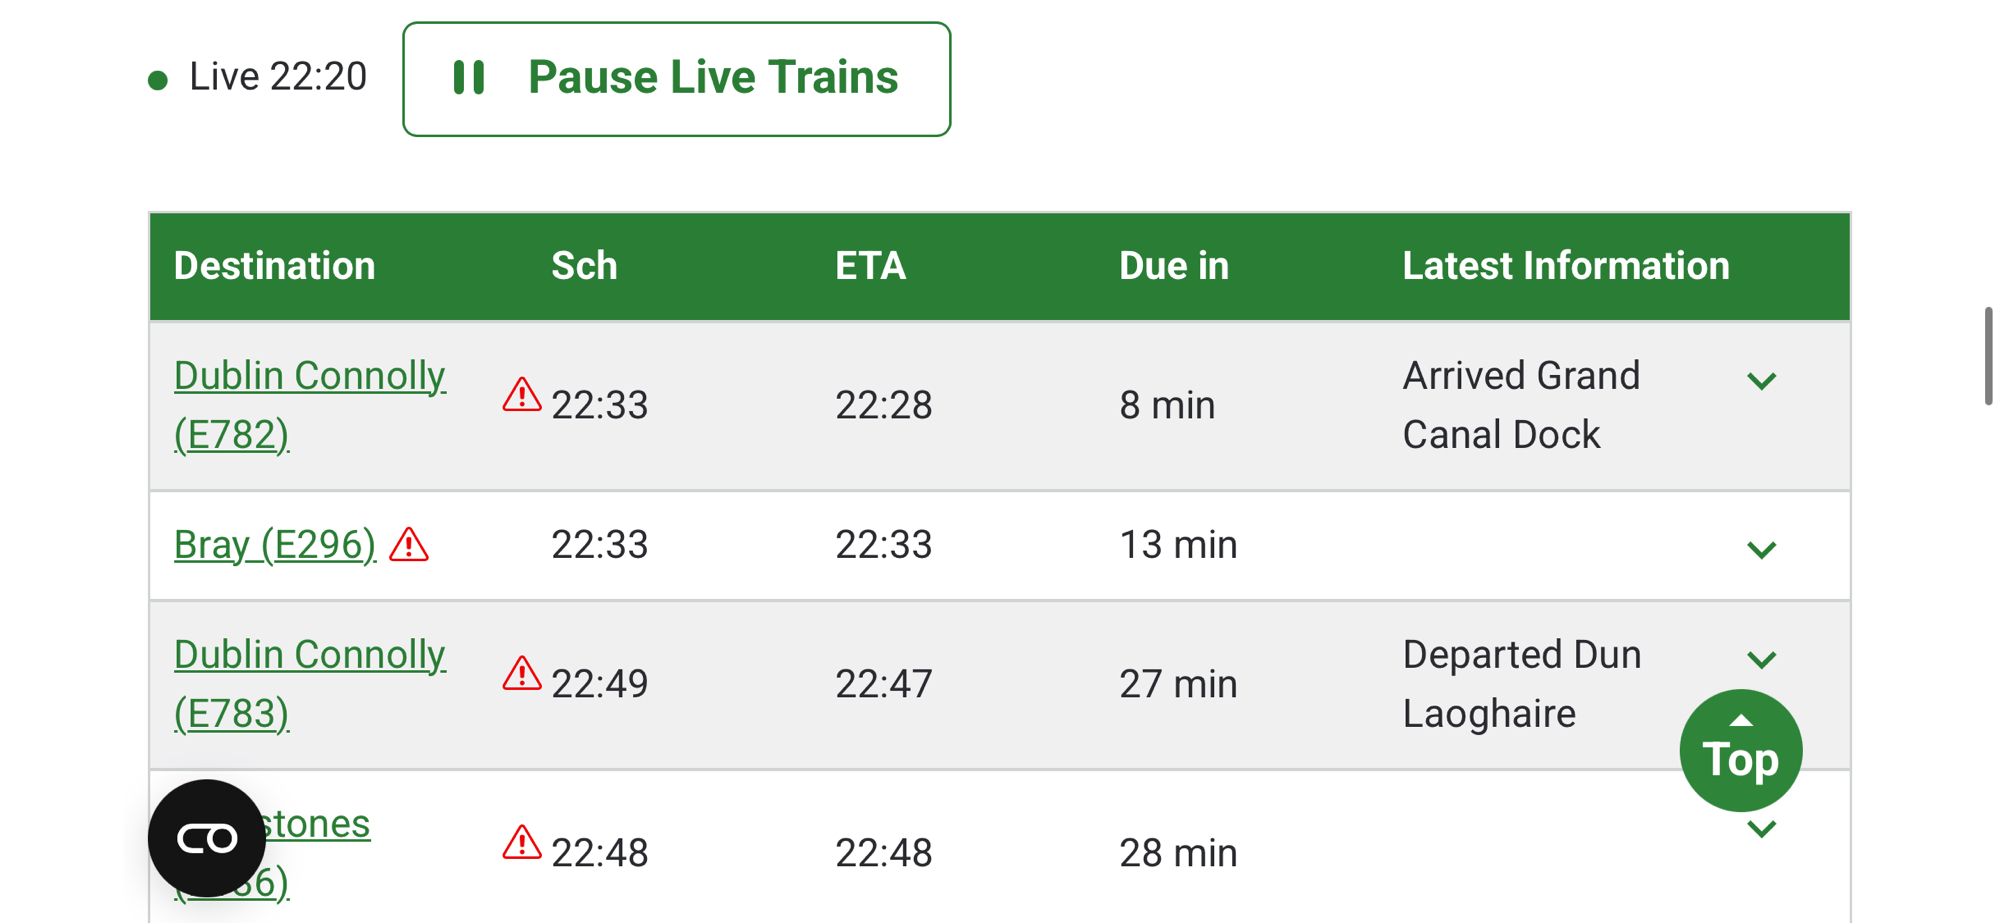2000x923 pixels.
Task: Expand the Dublin Connolly E783 row details
Action: point(1761,660)
